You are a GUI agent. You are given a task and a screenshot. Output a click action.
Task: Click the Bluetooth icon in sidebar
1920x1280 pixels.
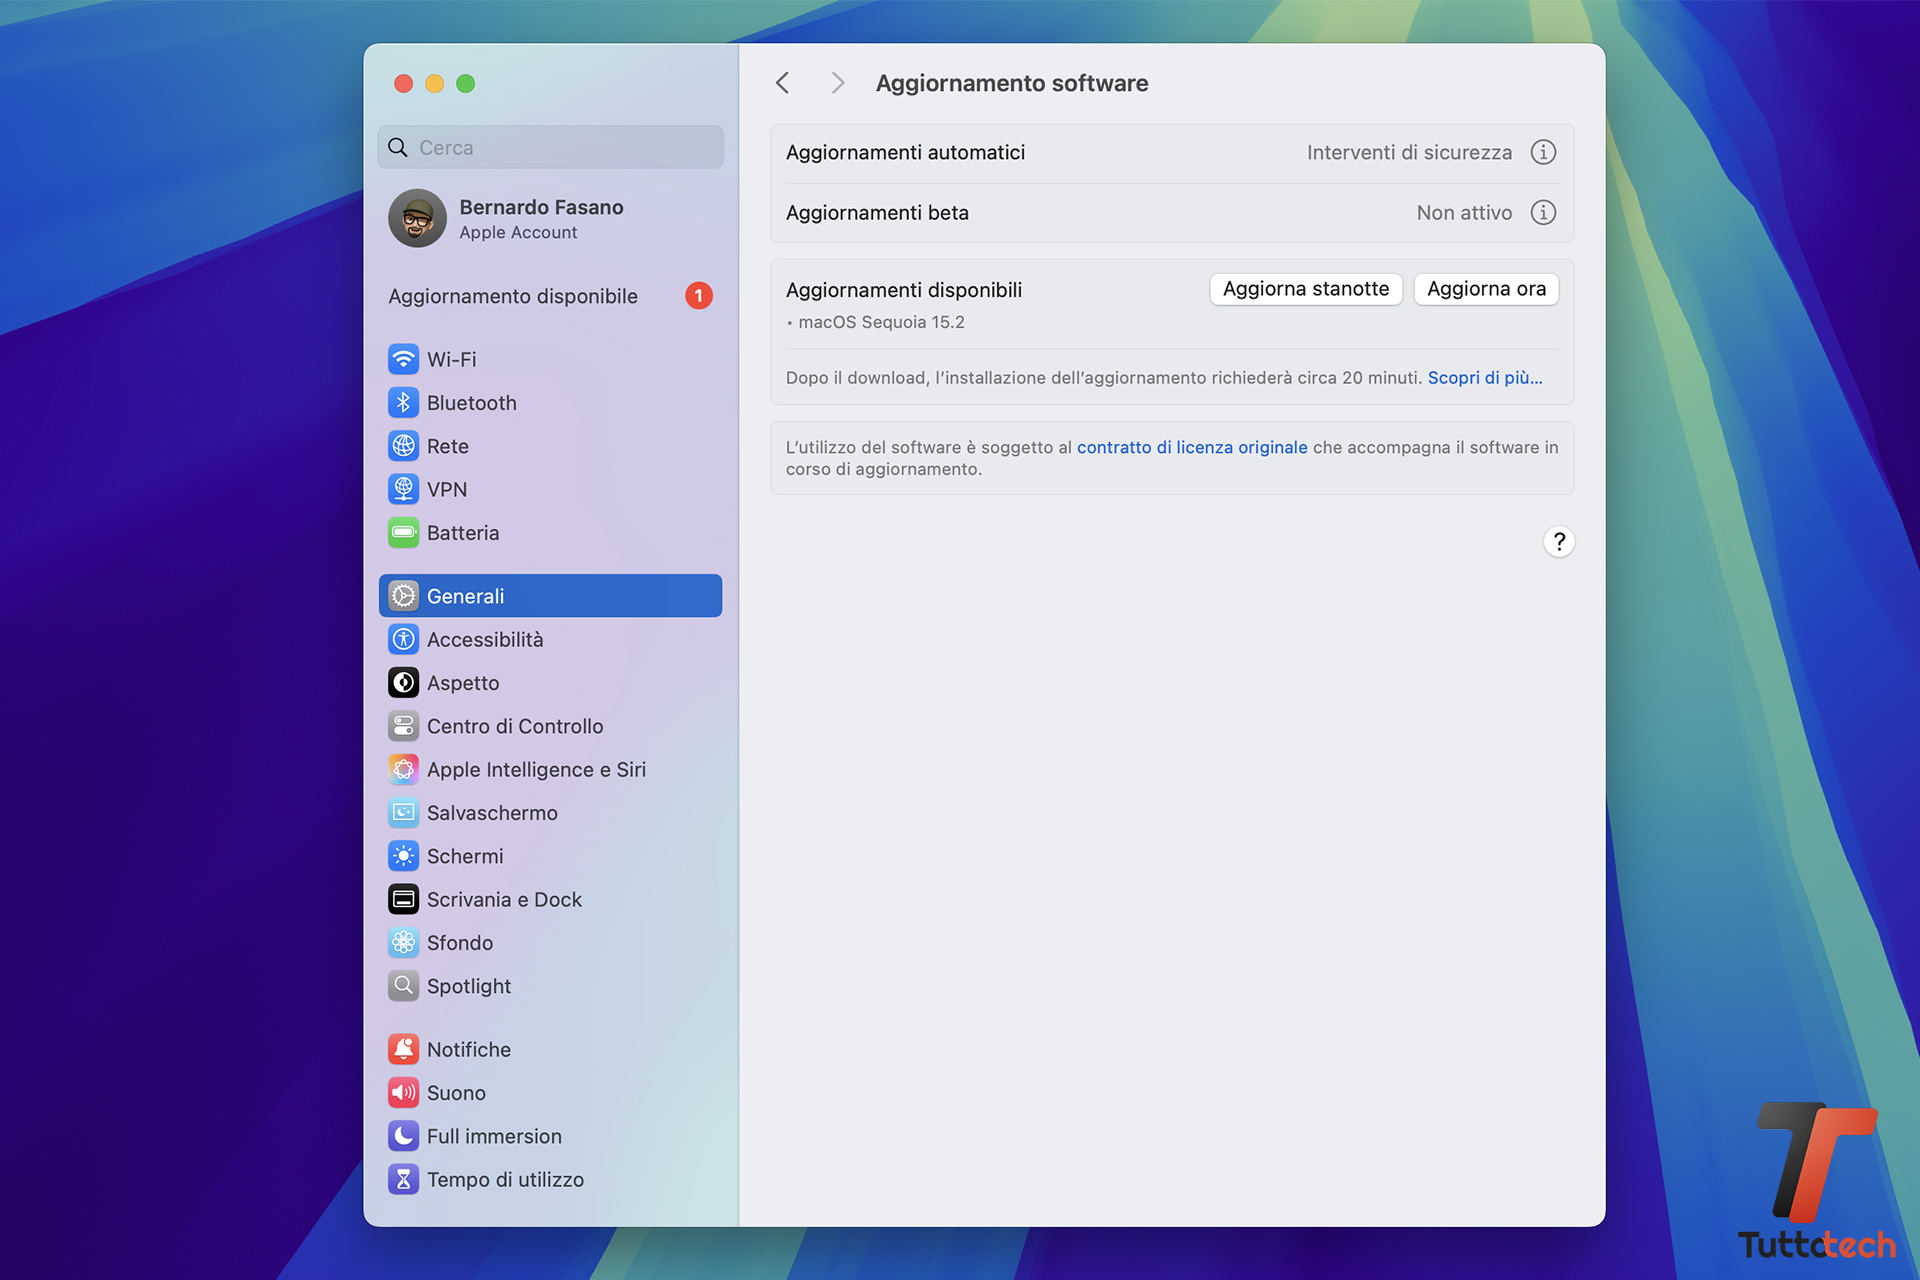(403, 403)
